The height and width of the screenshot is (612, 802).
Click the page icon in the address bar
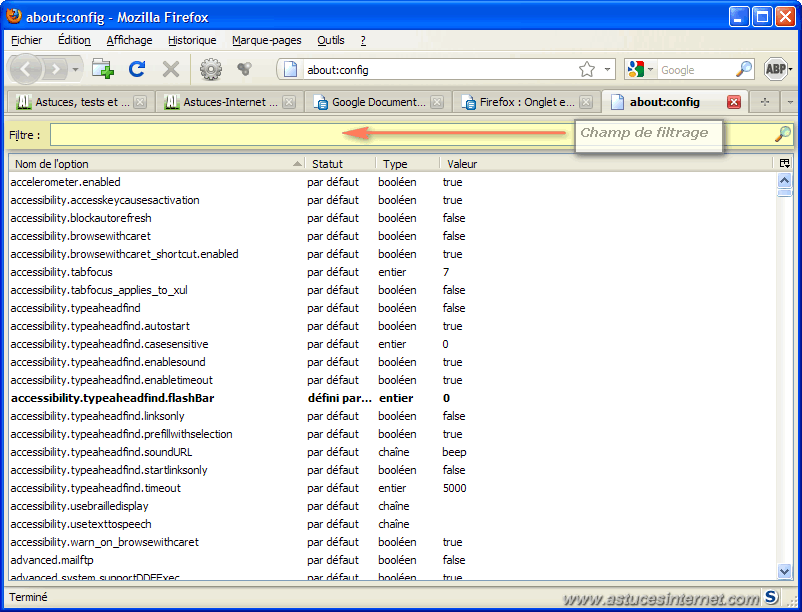290,69
